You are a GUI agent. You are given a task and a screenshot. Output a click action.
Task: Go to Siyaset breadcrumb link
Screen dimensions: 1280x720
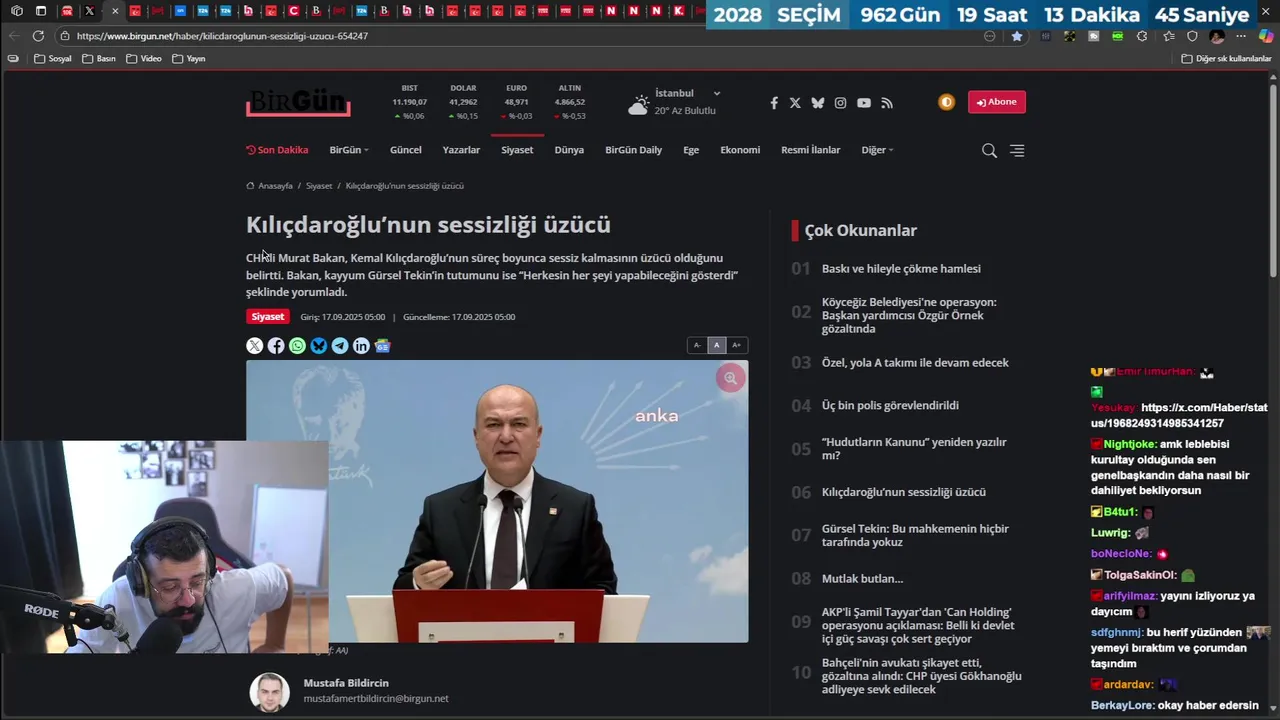[319, 186]
